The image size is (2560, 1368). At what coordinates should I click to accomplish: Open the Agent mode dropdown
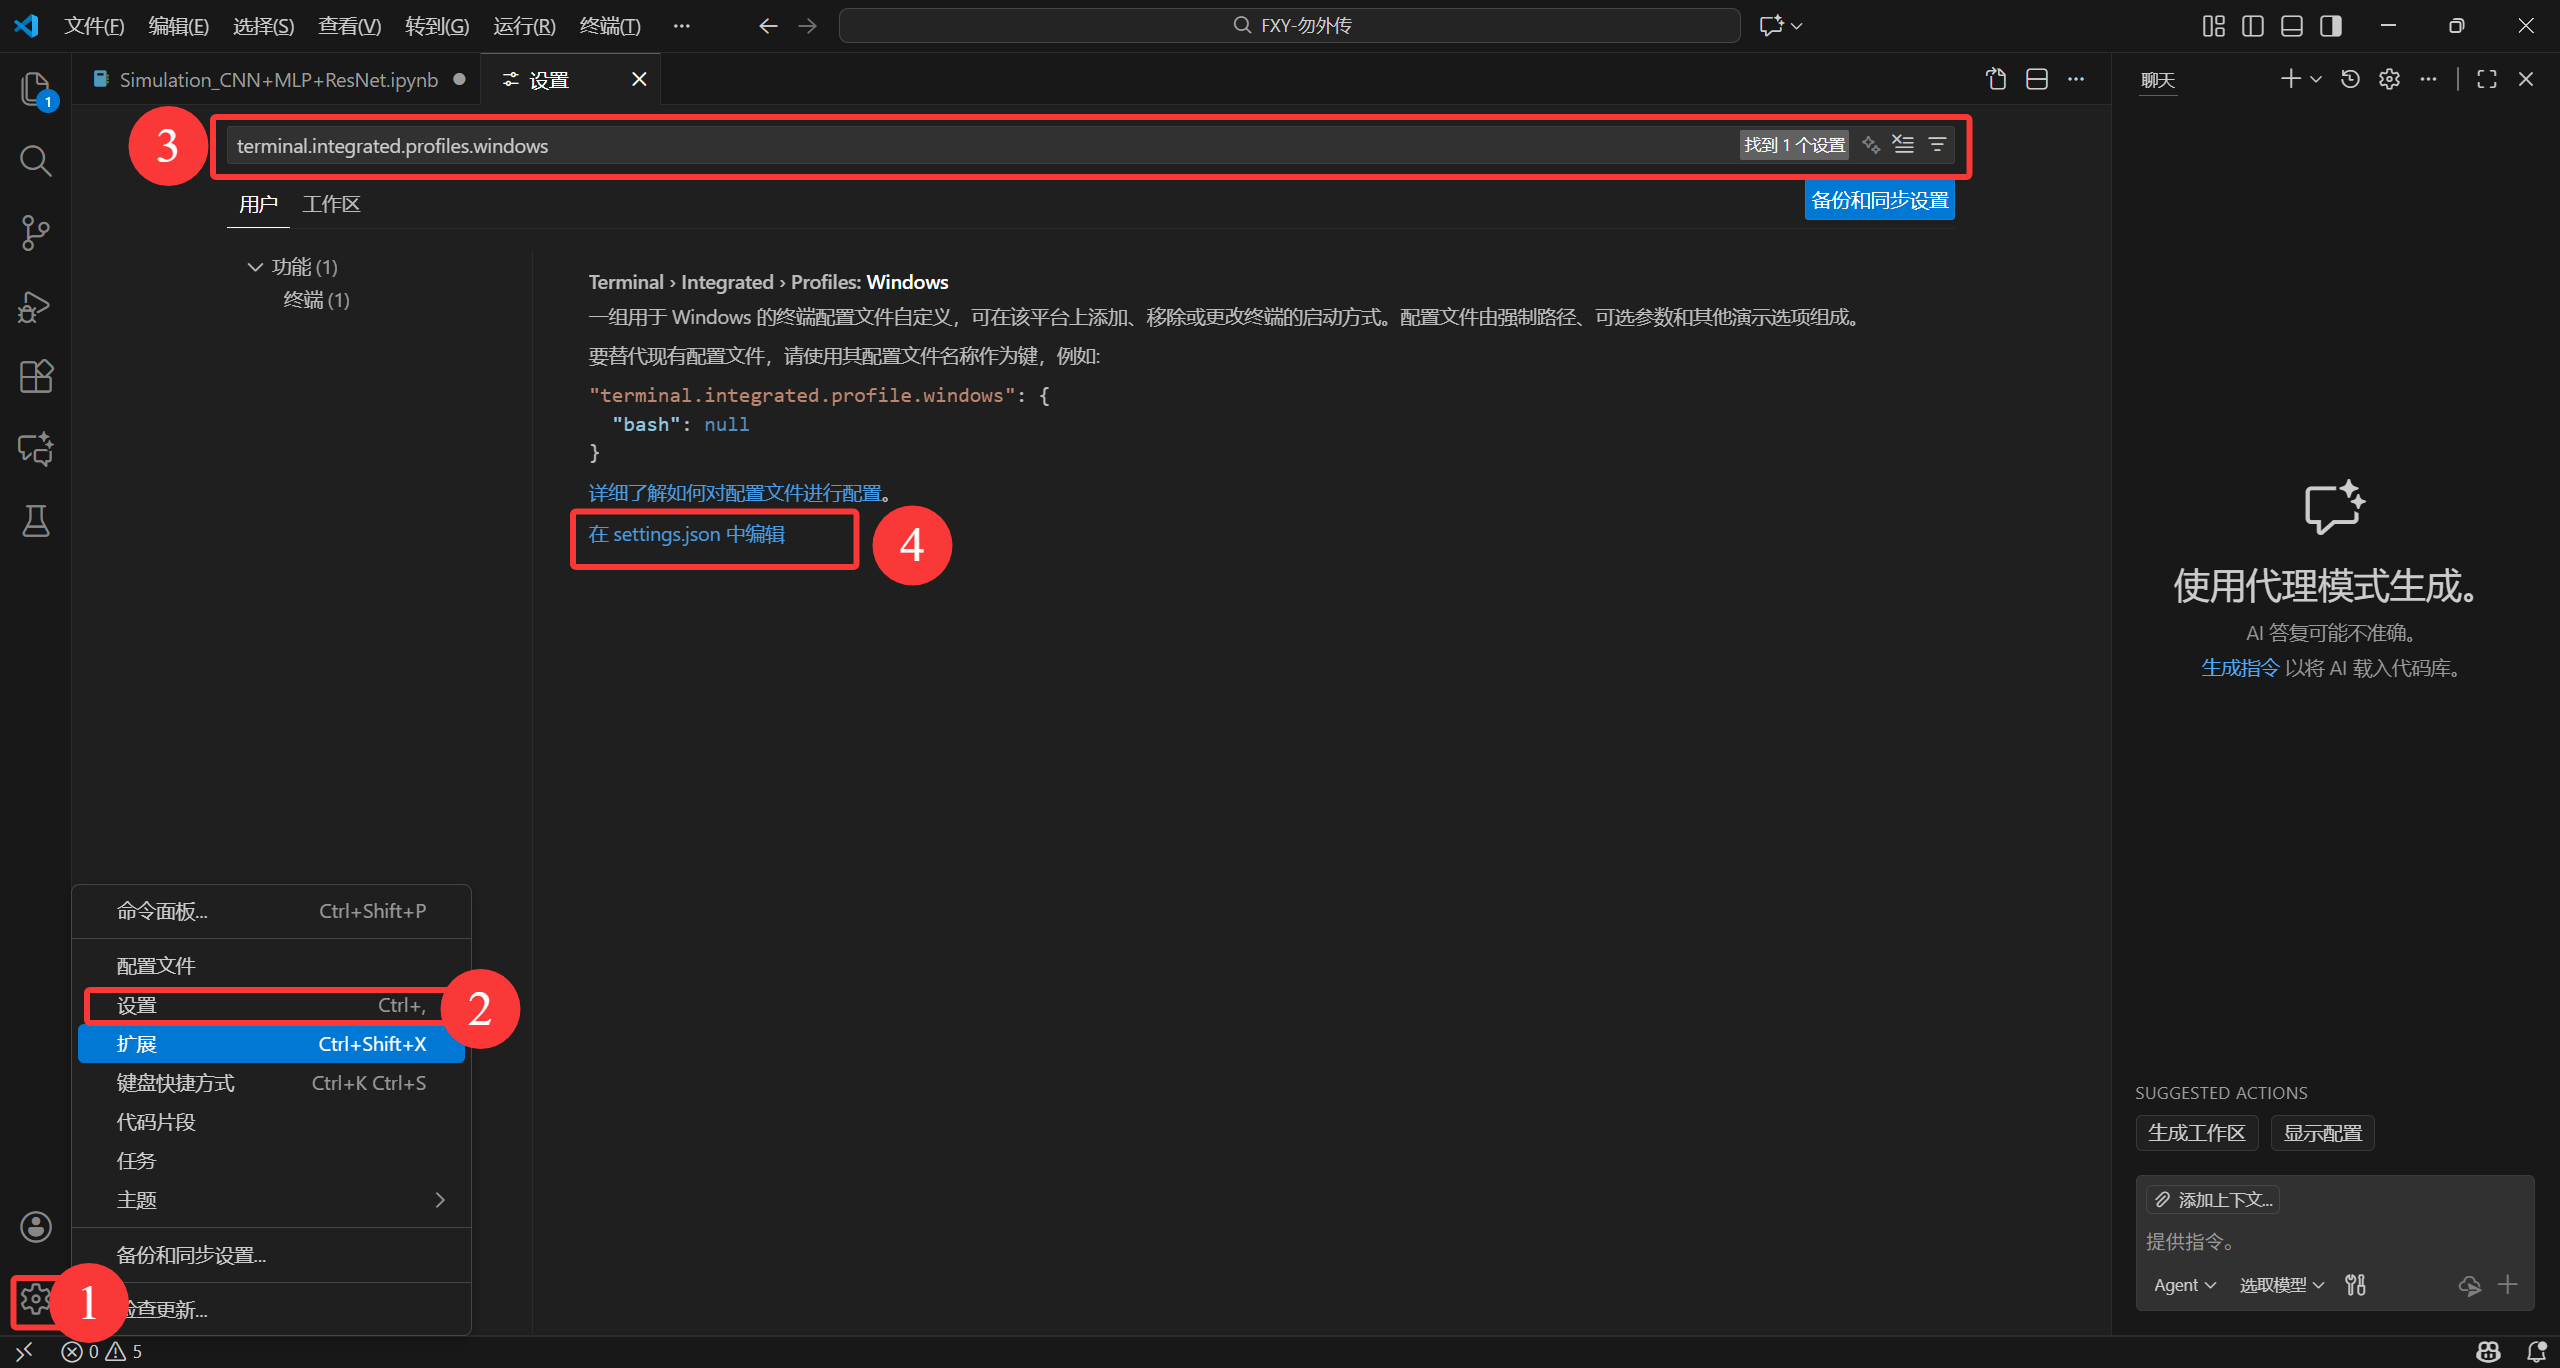click(2184, 1285)
